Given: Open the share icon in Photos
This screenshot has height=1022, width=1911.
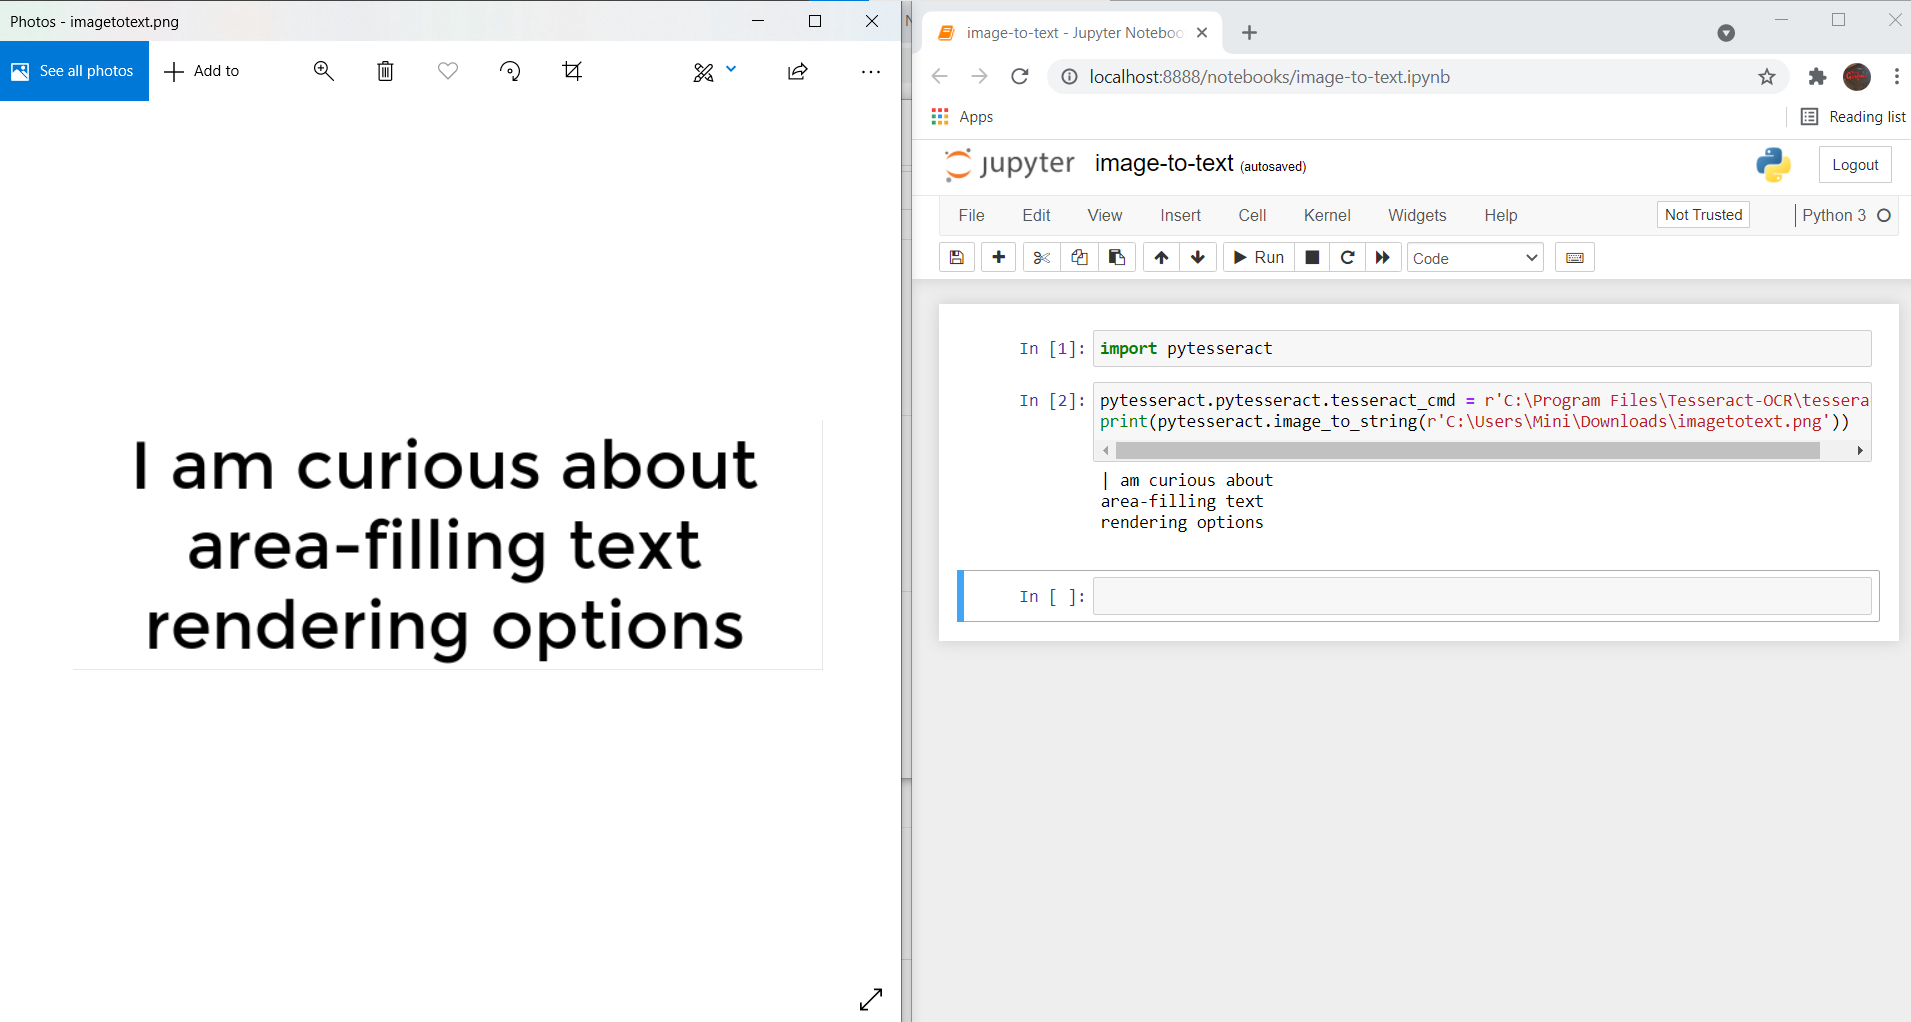Looking at the screenshot, I should [x=797, y=71].
